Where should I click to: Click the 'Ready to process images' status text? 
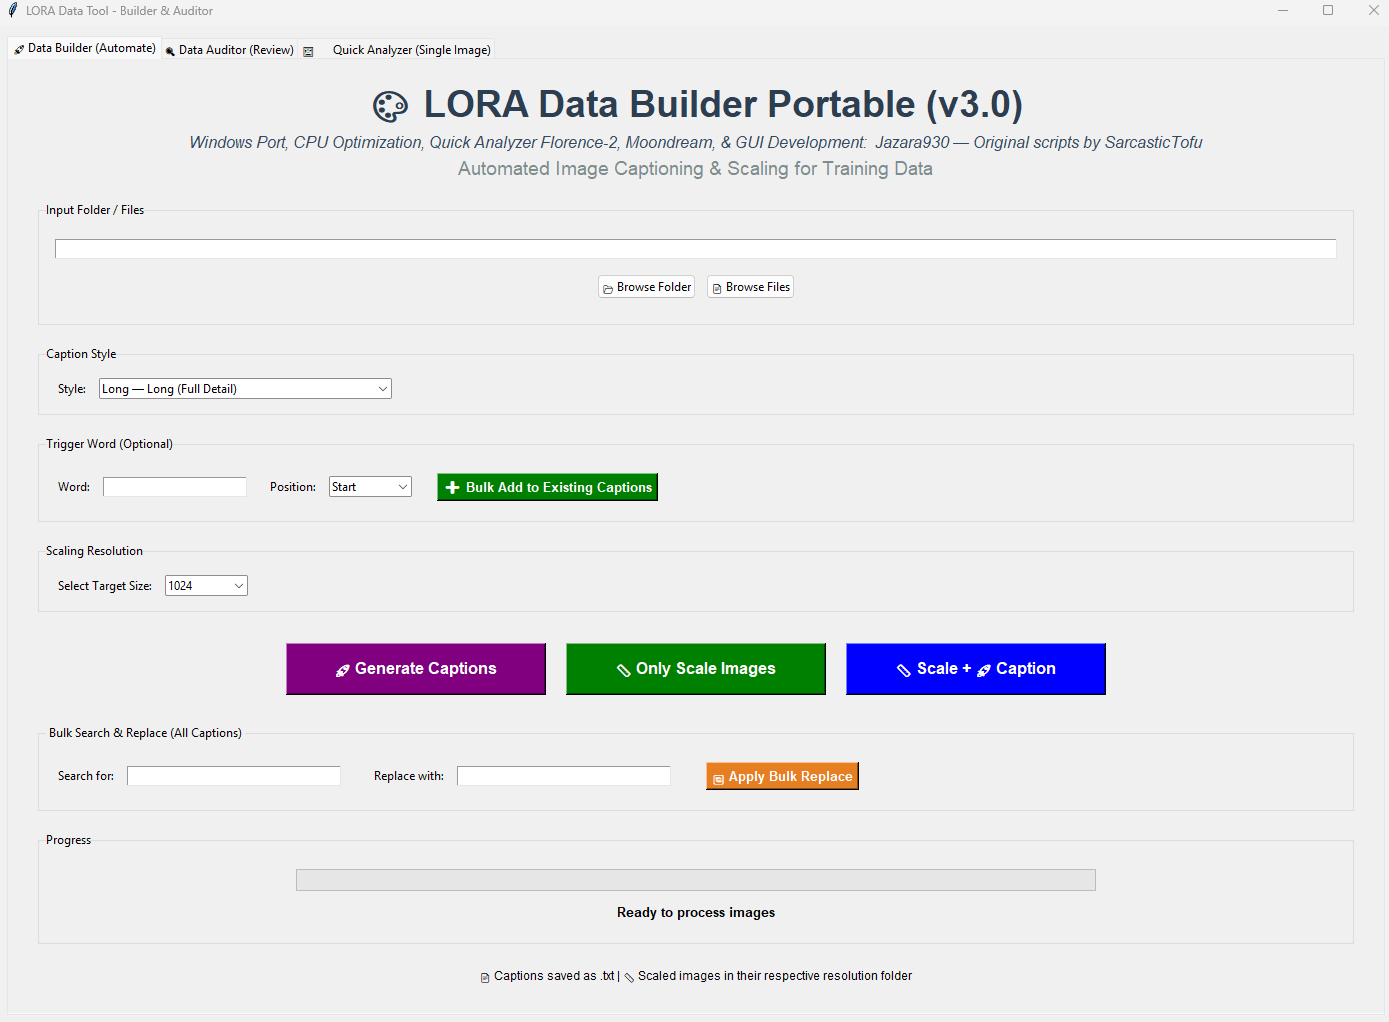696,912
